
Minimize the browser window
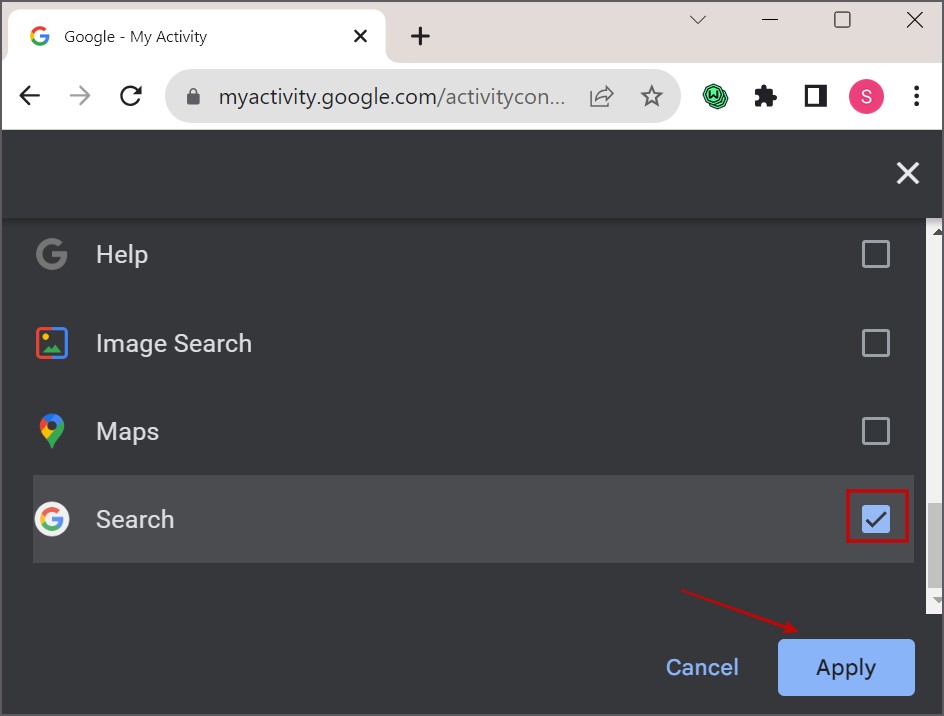770,20
